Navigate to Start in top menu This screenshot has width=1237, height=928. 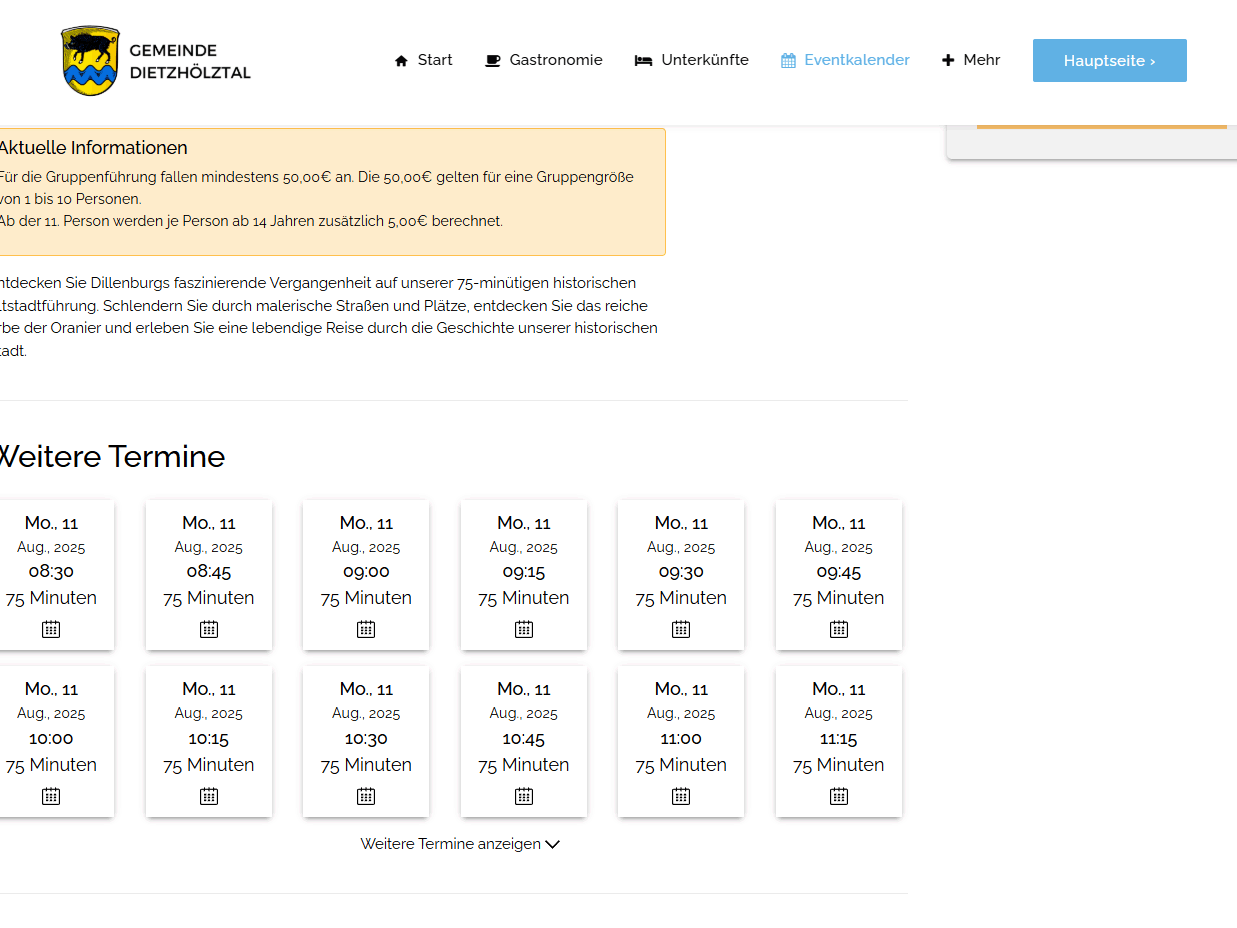point(435,60)
